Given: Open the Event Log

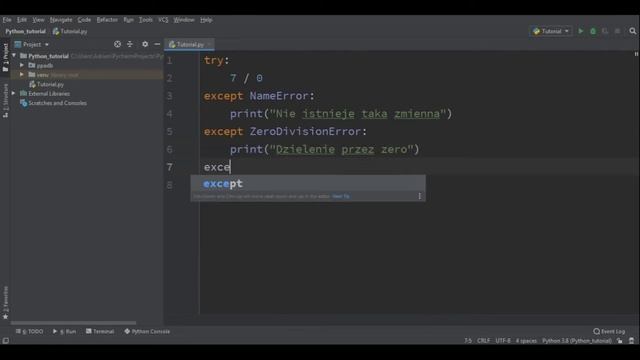Looking at the screenshot, I should click(609, 331).
